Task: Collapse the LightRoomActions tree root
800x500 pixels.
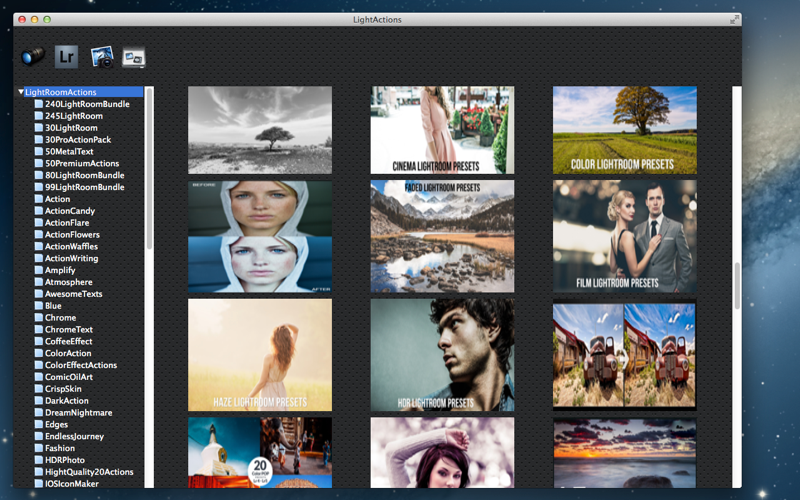Action: pos(21,92)
